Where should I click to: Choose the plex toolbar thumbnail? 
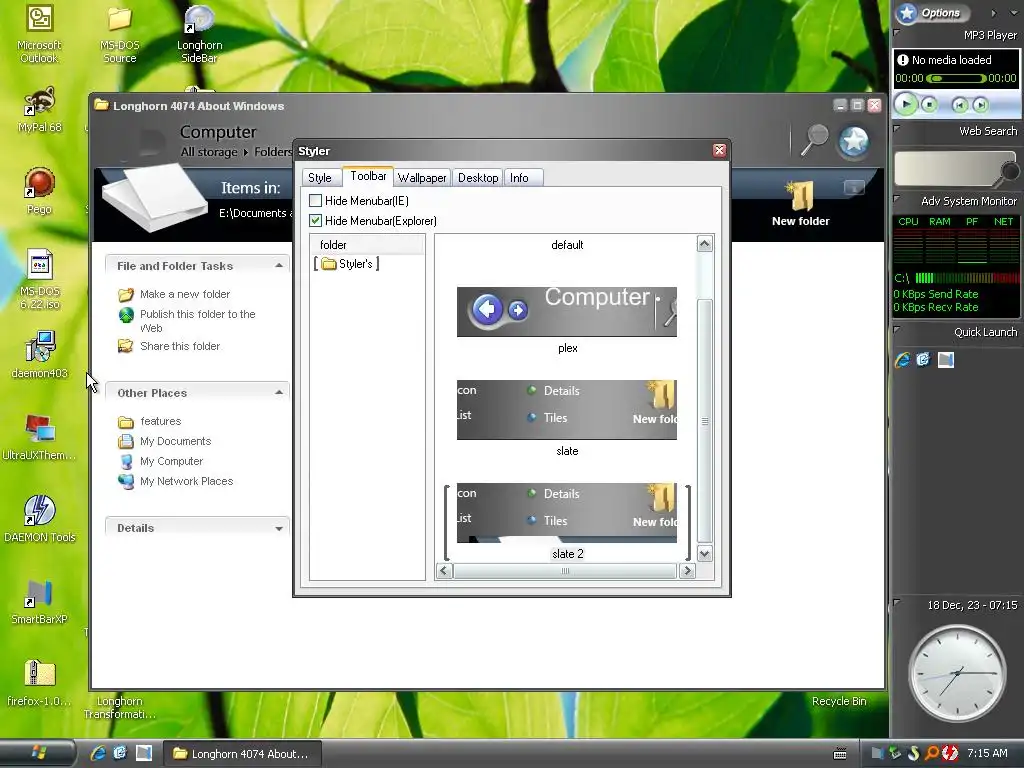pyautogui.click(x=567, y=312)
